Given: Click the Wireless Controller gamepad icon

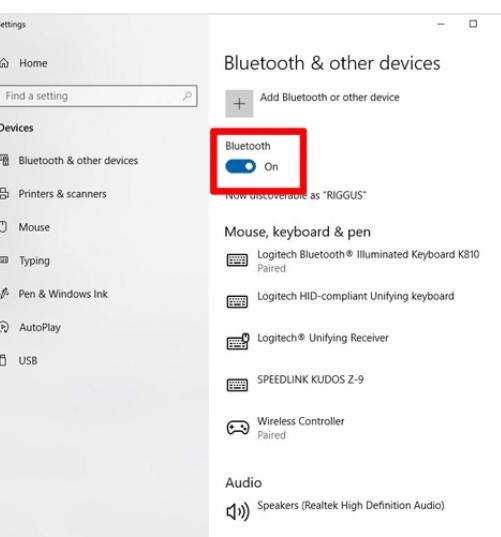Looking at the screenshot, I should pos(238,427).
